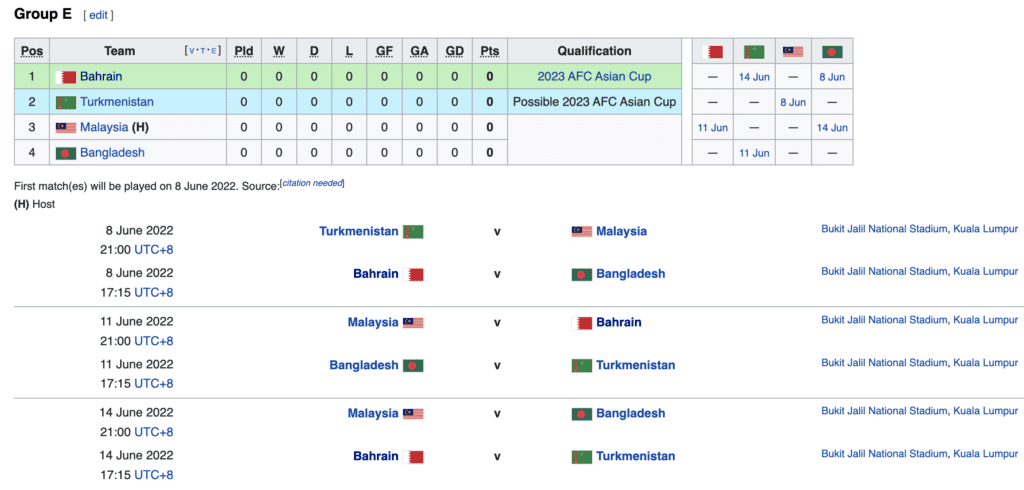Open the 14 Jun link in Bahrain matrix row
The width and height of the screenshot is (1024, 490).
click(x=754, y=77)
